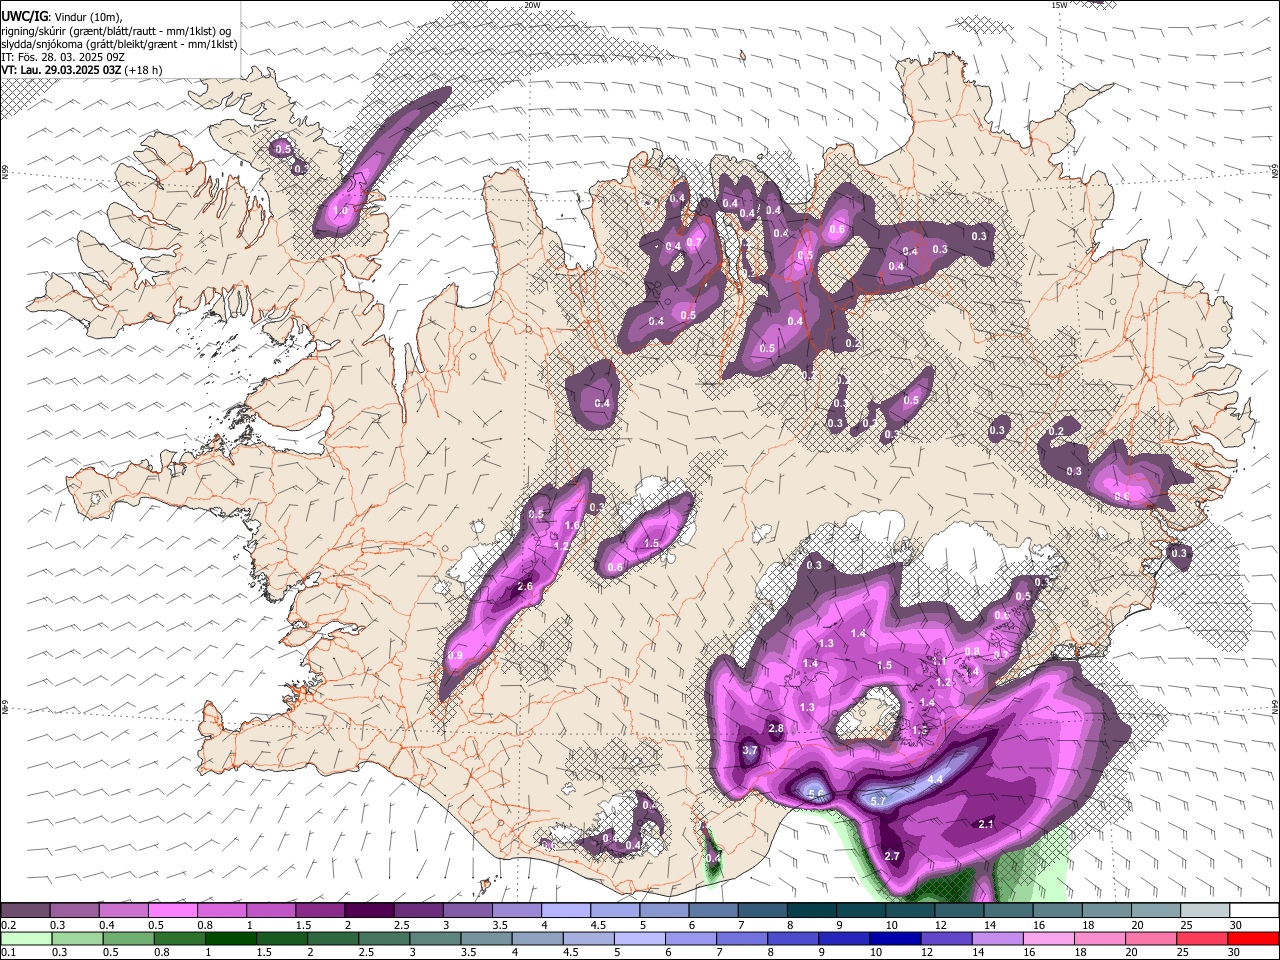
Task: Click the 1.0 value on the map
Action: [x=340, y=211]
